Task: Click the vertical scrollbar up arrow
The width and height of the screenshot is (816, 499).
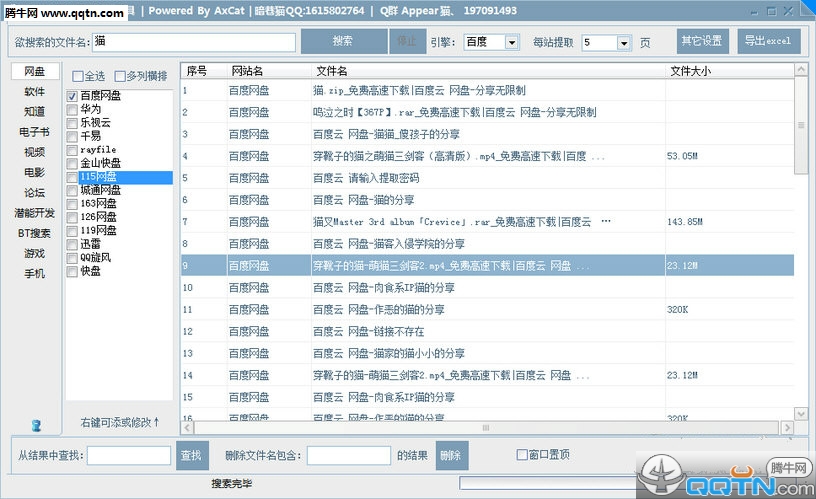Action: 800,69
